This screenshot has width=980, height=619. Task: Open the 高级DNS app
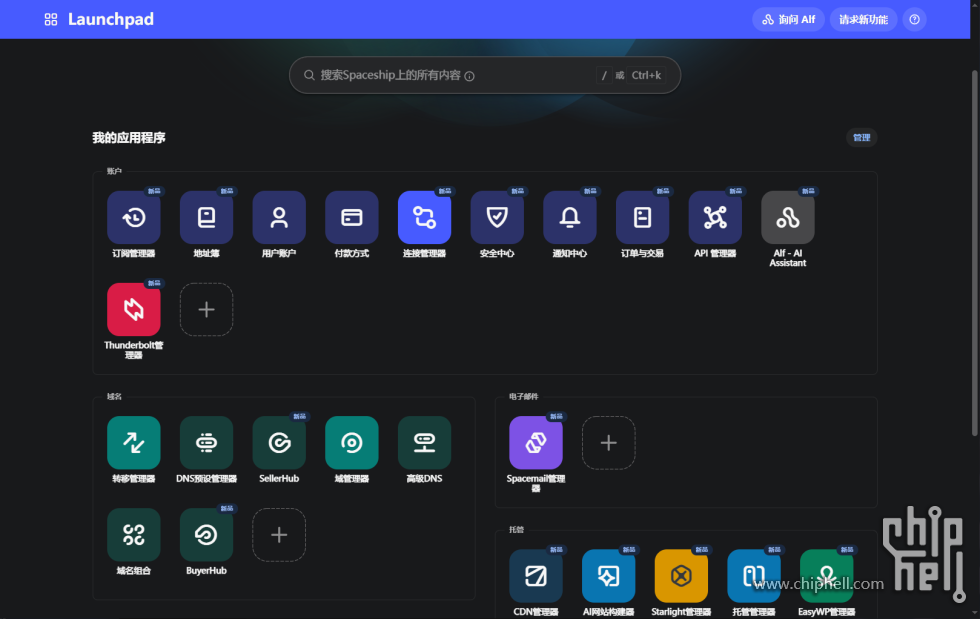point(424,443)
